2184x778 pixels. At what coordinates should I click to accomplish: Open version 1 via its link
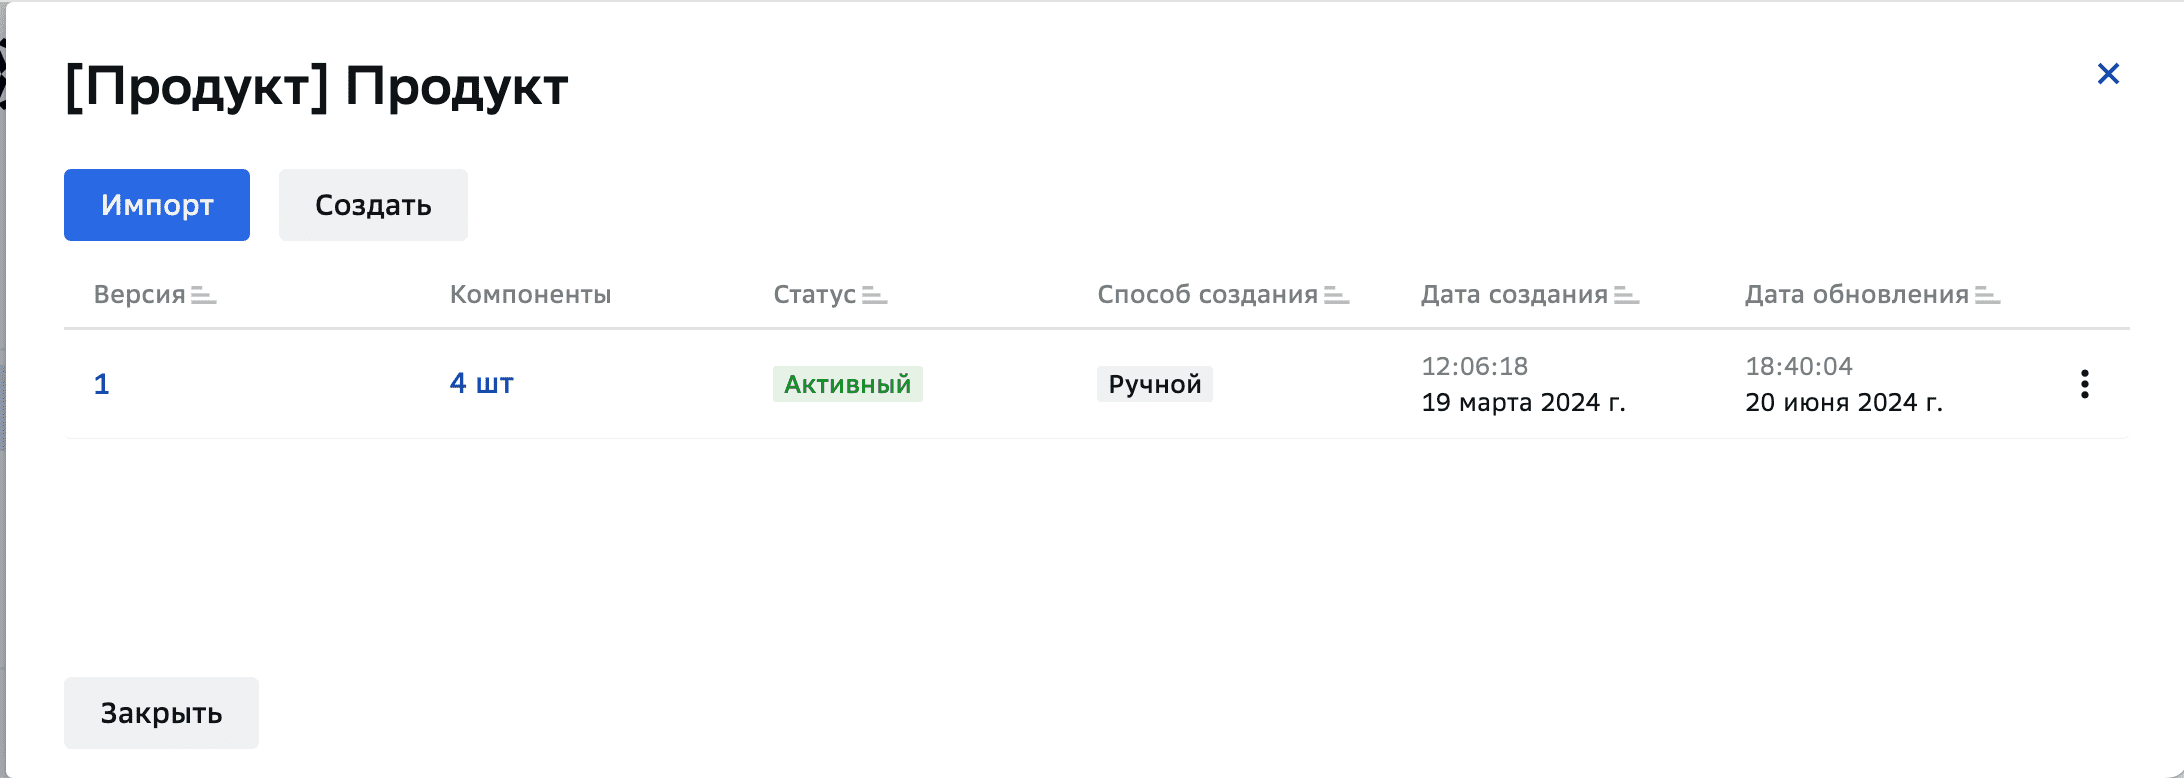pos(101,383)
